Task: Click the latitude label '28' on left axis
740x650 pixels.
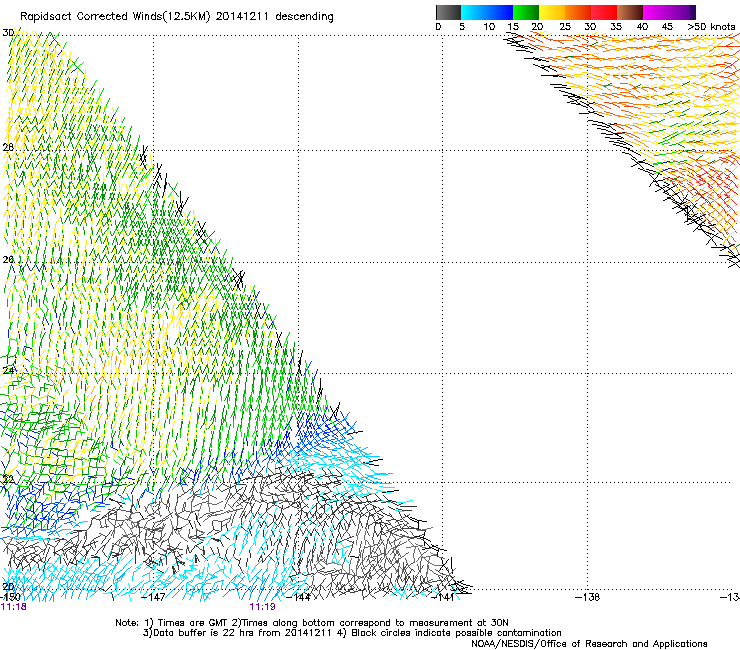Action: (x=8, y=147)
